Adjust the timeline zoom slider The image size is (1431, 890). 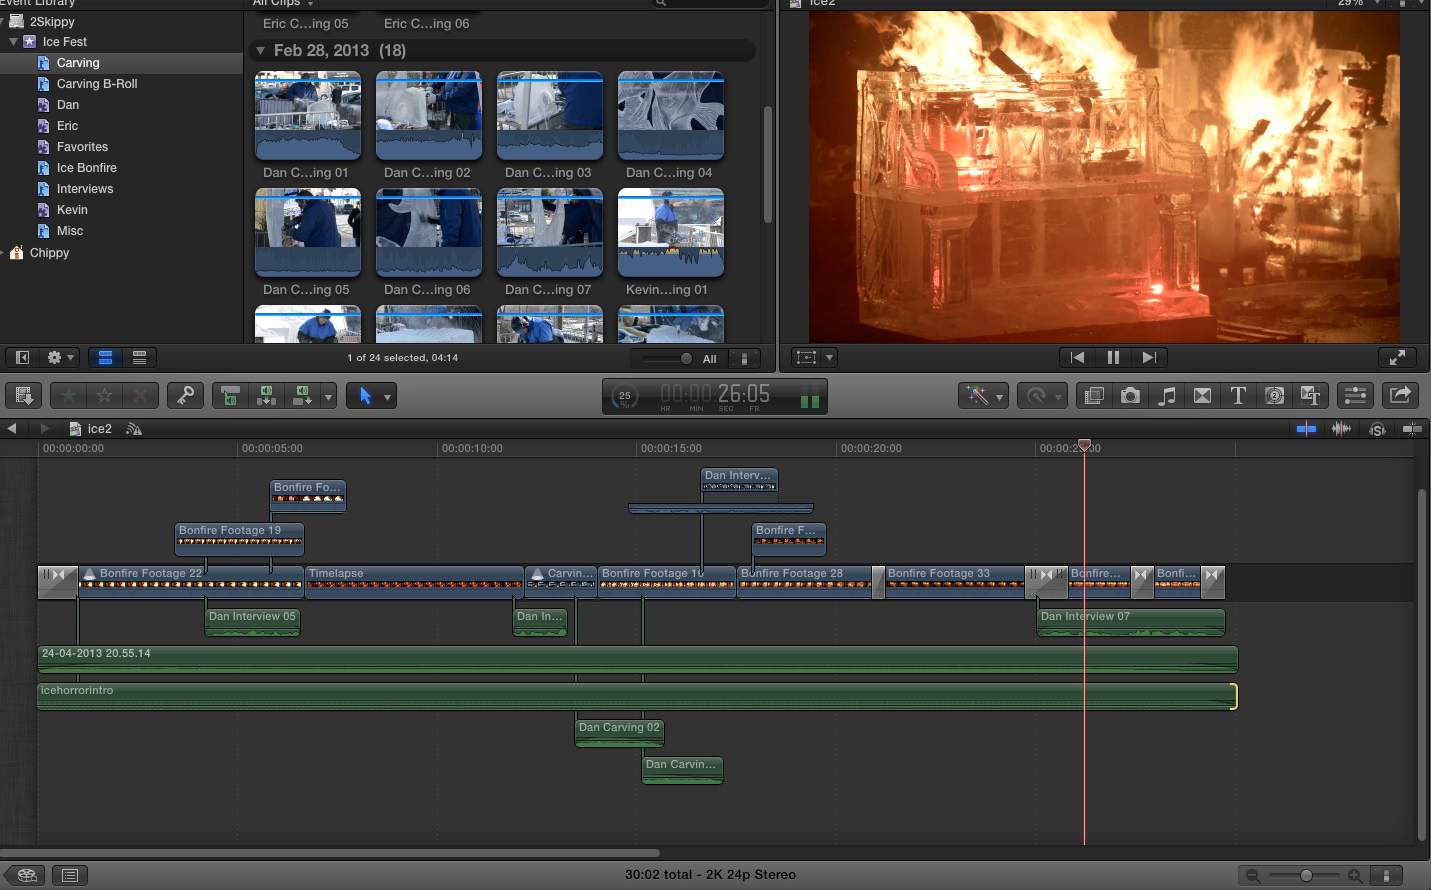1305,875
